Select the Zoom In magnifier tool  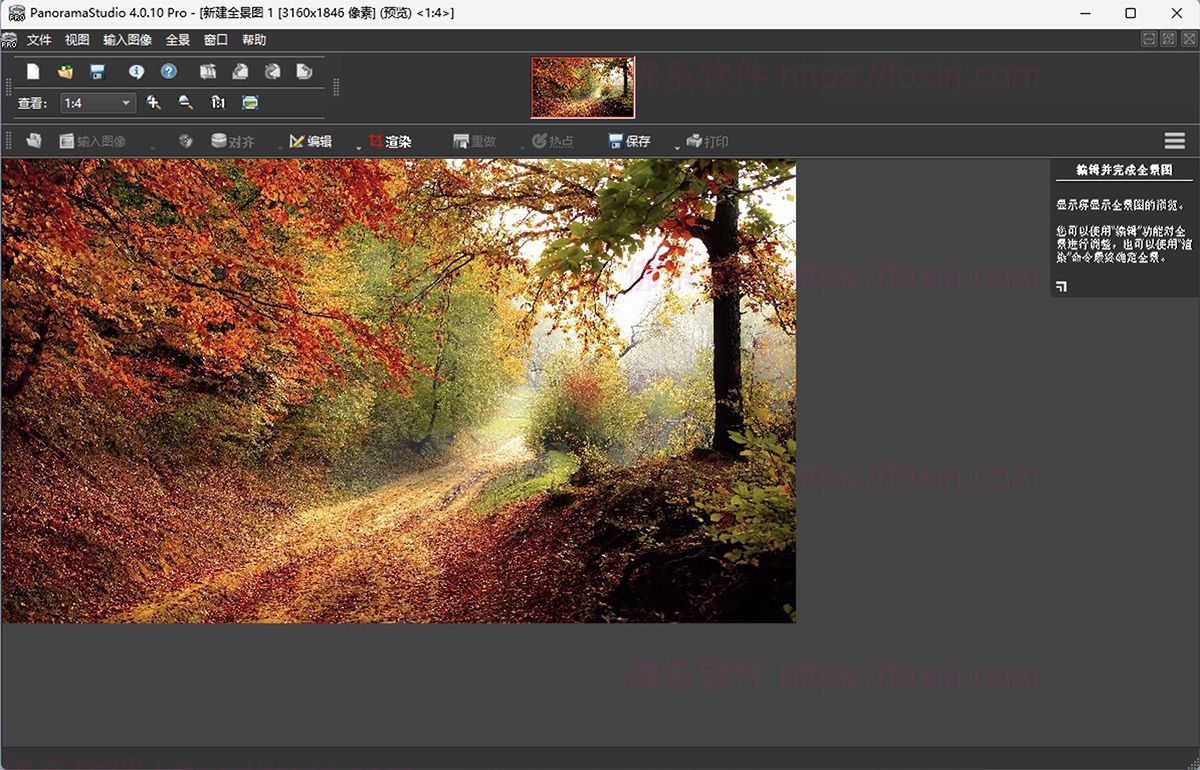153,102
